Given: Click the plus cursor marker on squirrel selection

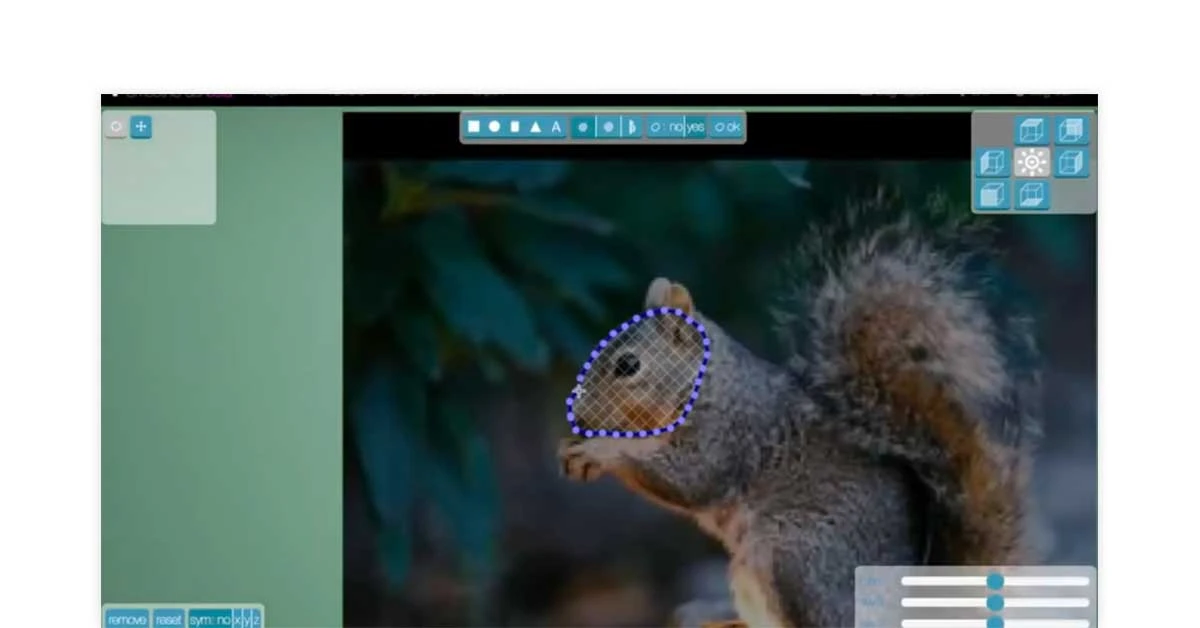Looking at the screenshot, I should point(579,391).
